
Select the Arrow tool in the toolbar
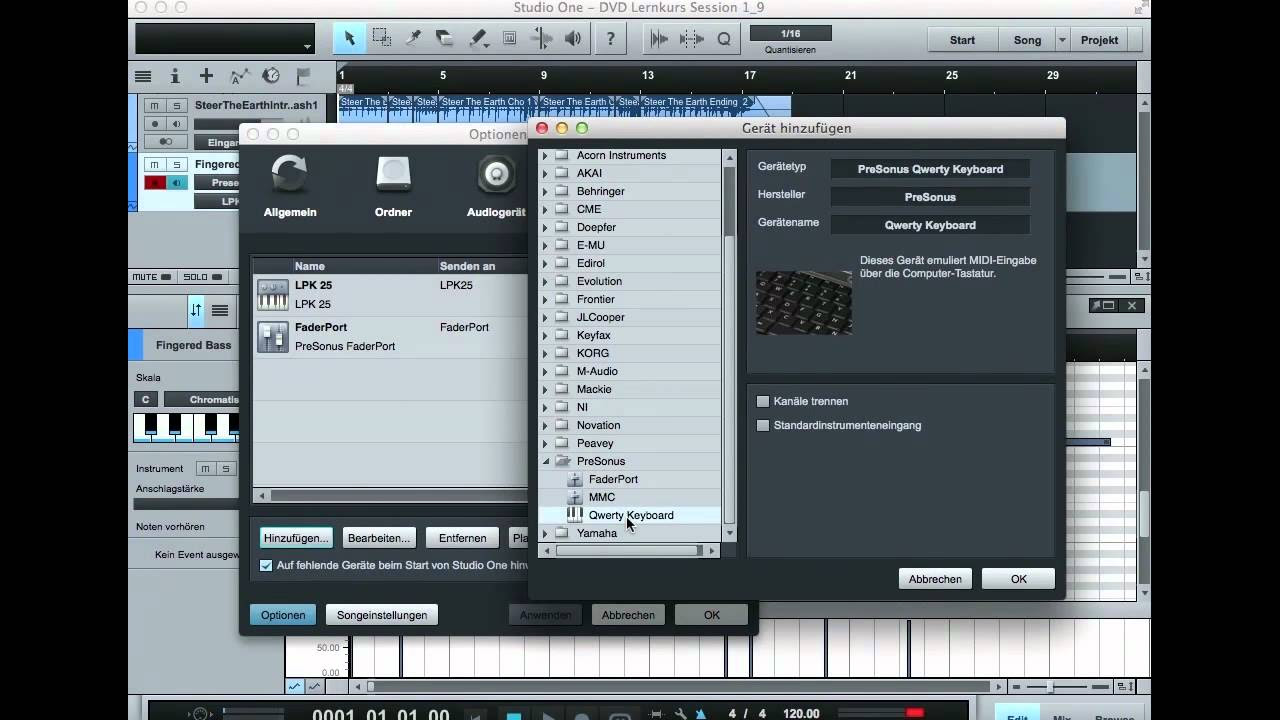(349, 39)
